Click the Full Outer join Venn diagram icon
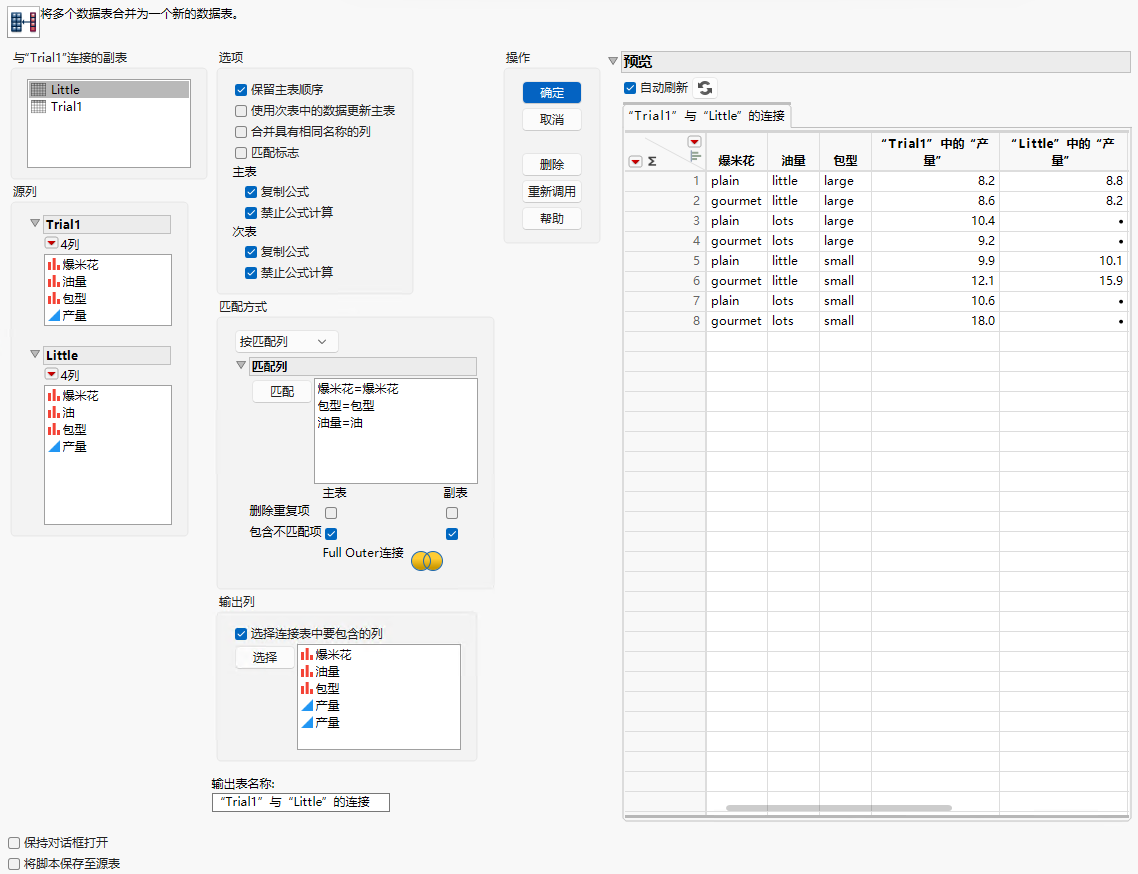The height and width of the screenshot is (874, 1138). [427, 560]
